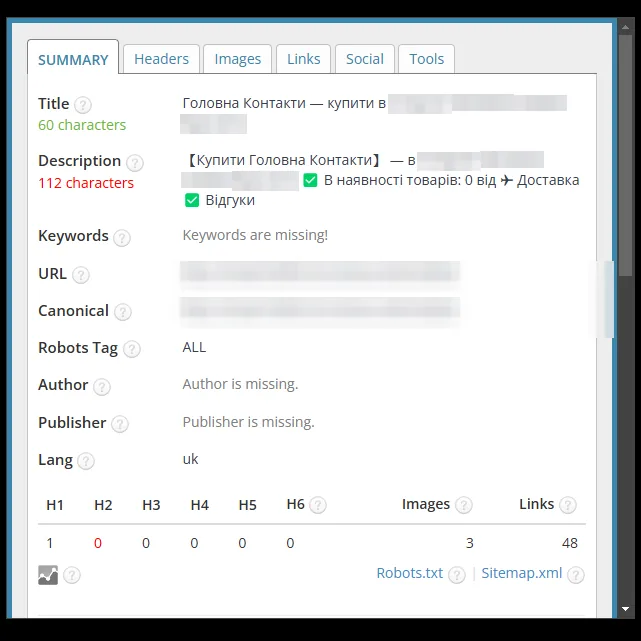Click the help icon next to Robots Tag

point(132,349)
